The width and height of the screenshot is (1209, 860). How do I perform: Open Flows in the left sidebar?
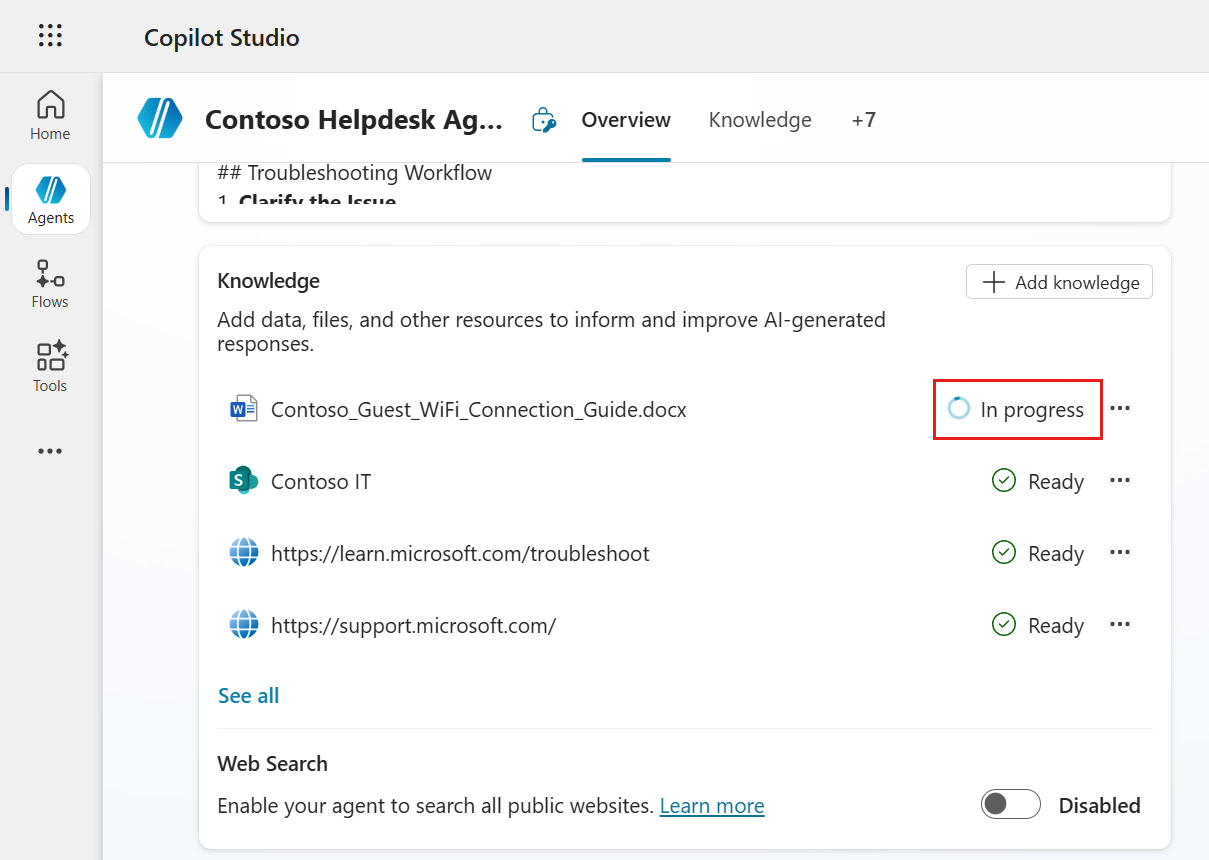click(50, 284)
